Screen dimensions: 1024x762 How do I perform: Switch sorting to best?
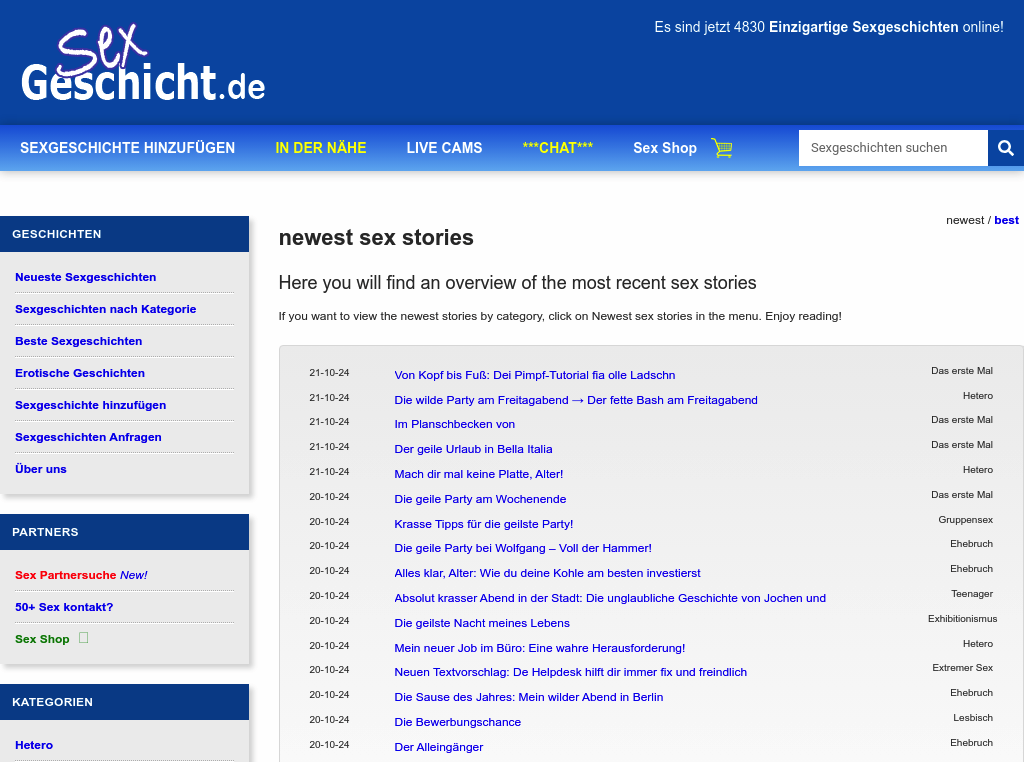[x=1006, y=220]
